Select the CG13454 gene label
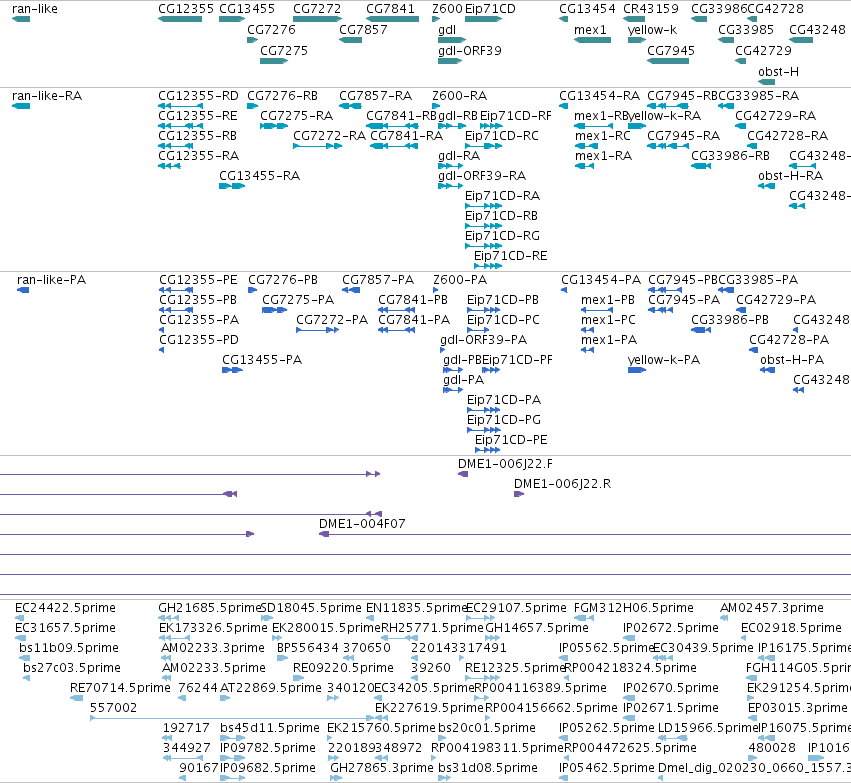Viewport: 851px width, 783px height. [587, 9]
